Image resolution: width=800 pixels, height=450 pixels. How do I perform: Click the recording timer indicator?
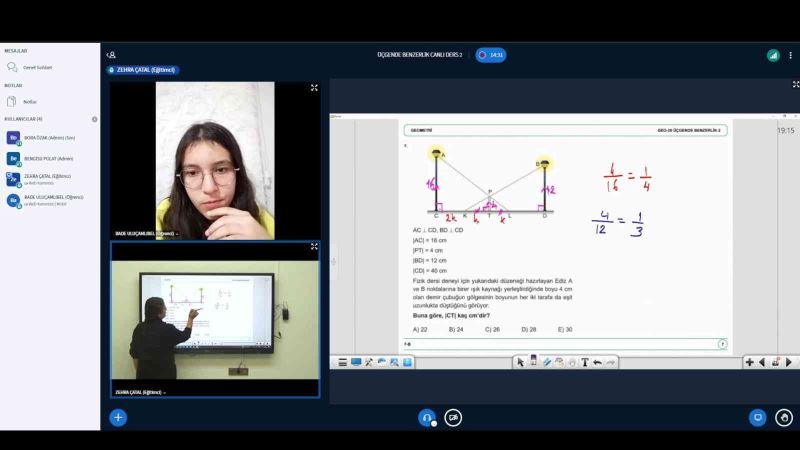491,55
